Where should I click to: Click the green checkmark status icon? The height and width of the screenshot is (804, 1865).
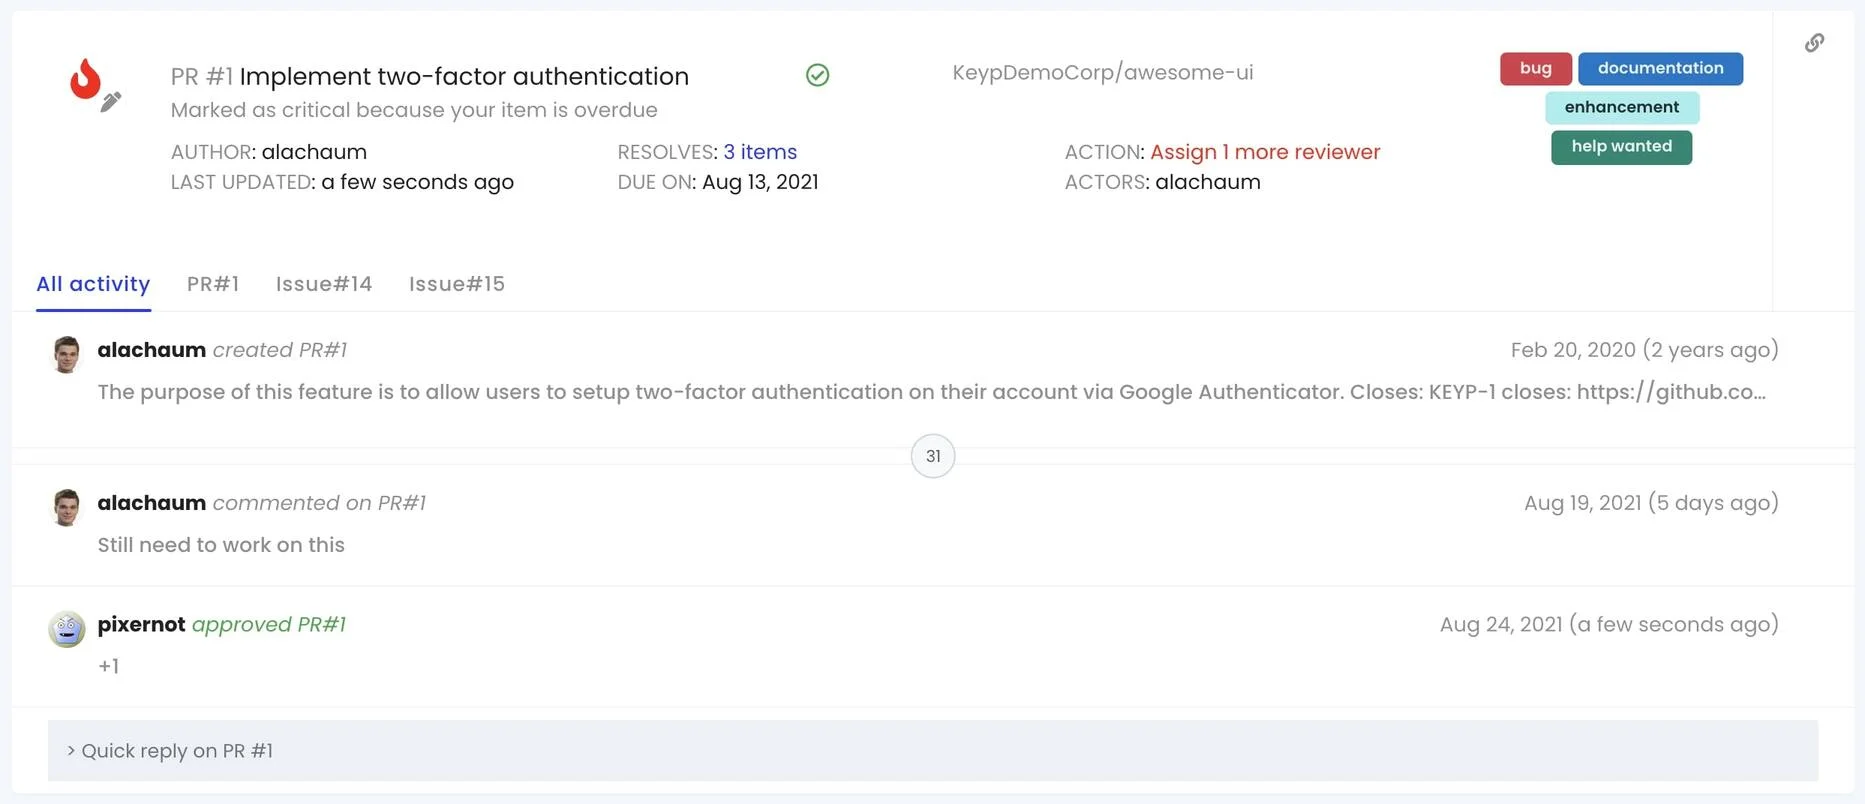[817, 75]
